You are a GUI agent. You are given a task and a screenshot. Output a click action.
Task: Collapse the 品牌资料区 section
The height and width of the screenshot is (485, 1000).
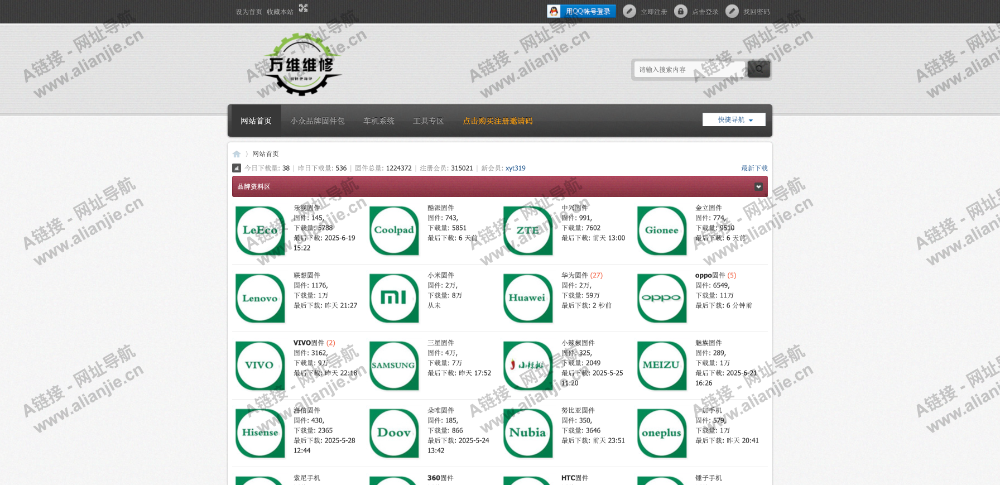point(759,187)
